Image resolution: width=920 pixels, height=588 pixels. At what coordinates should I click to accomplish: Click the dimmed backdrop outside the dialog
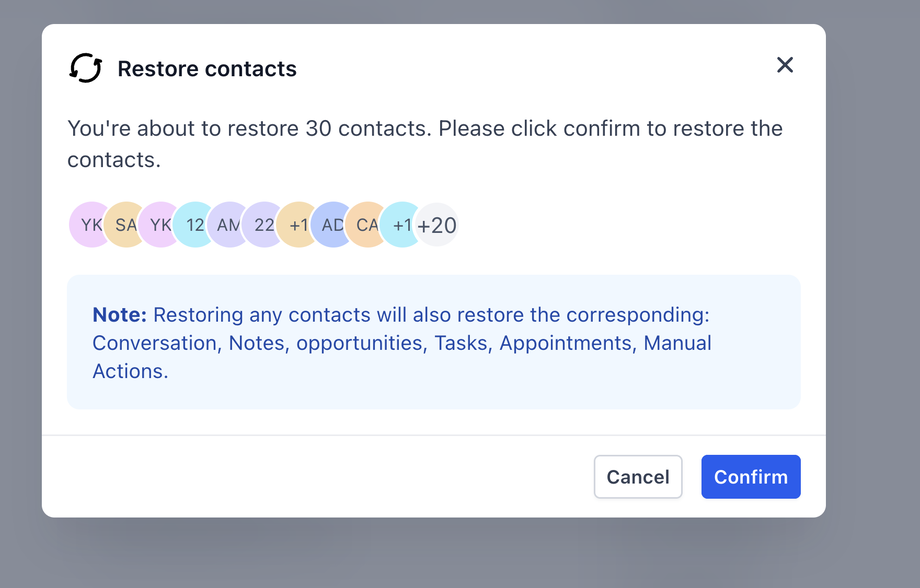[872, 300]
